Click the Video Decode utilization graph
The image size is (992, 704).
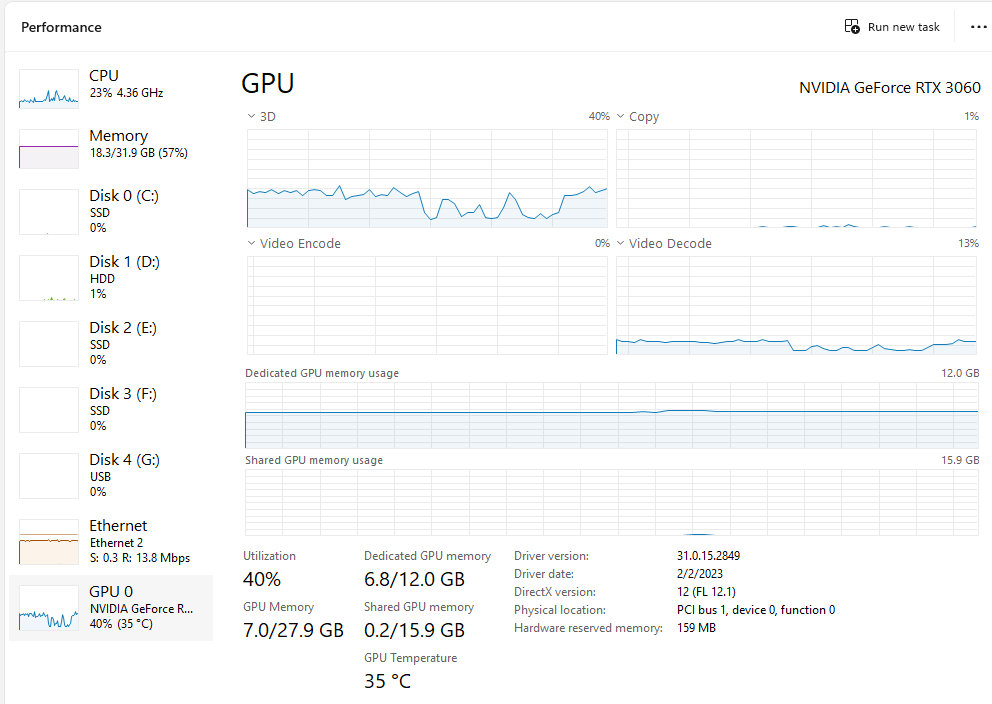[796, 305]
